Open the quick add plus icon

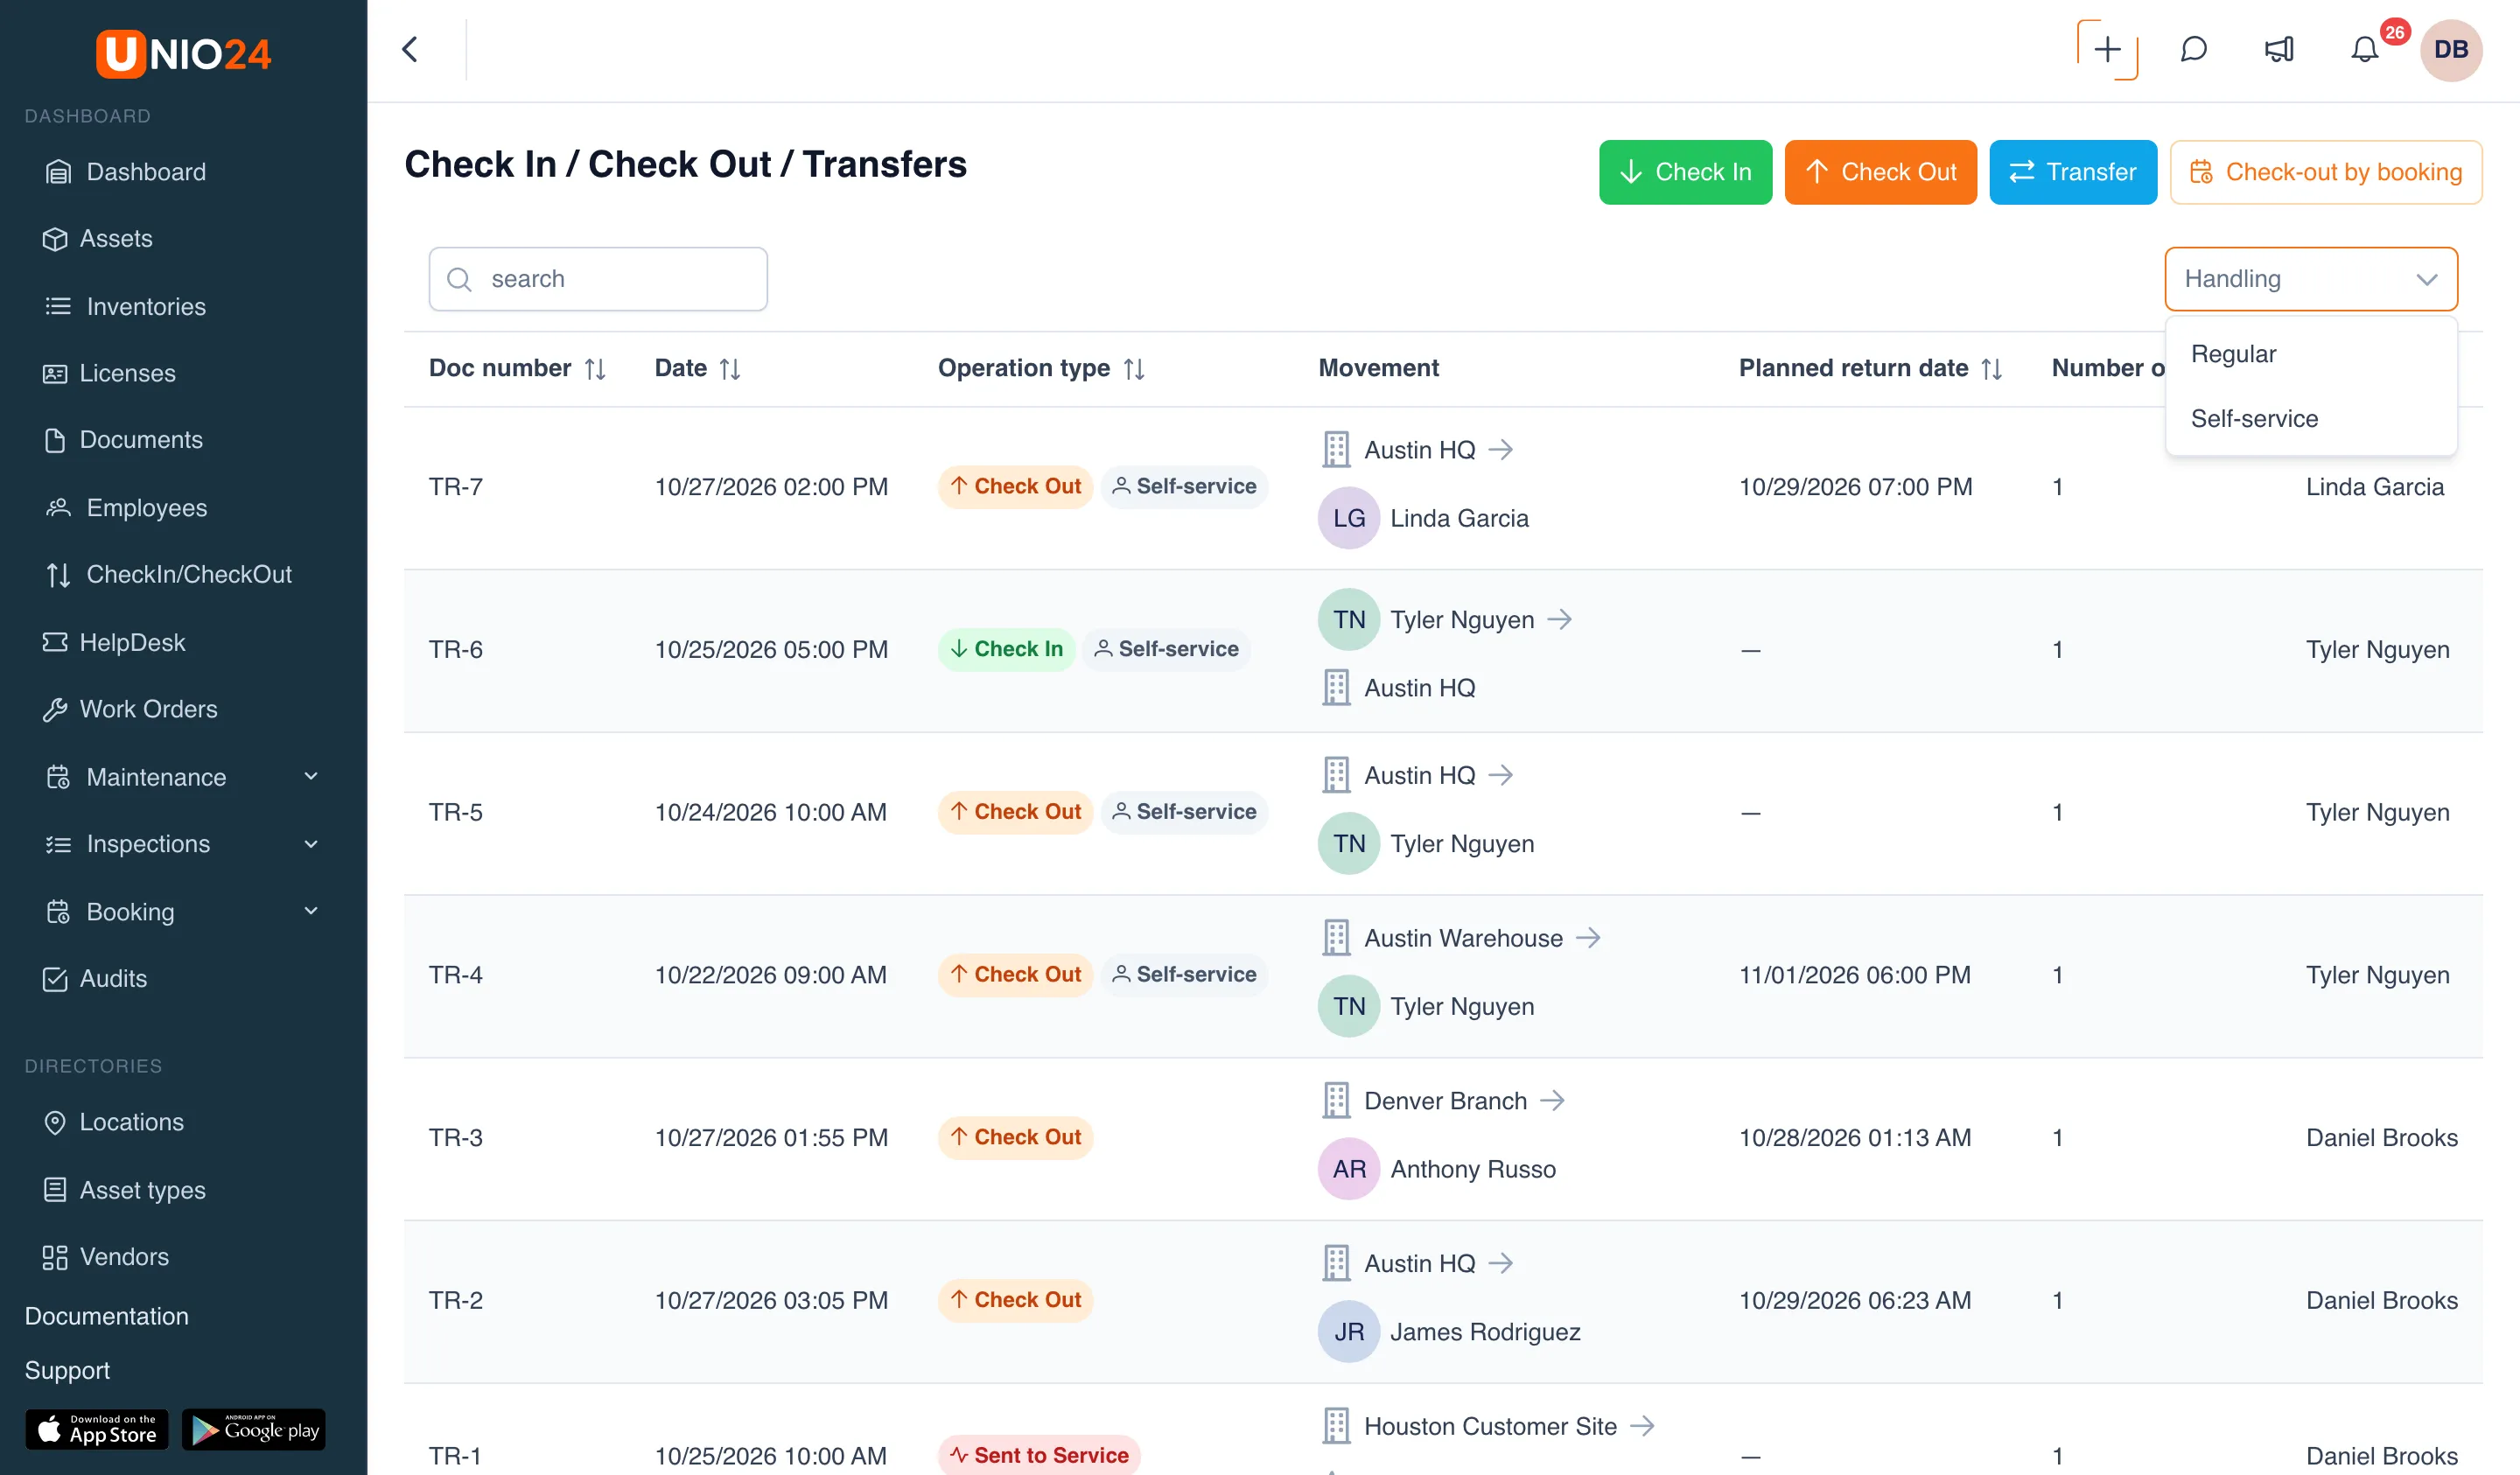pyautogui.click(x=2107, y=49)
